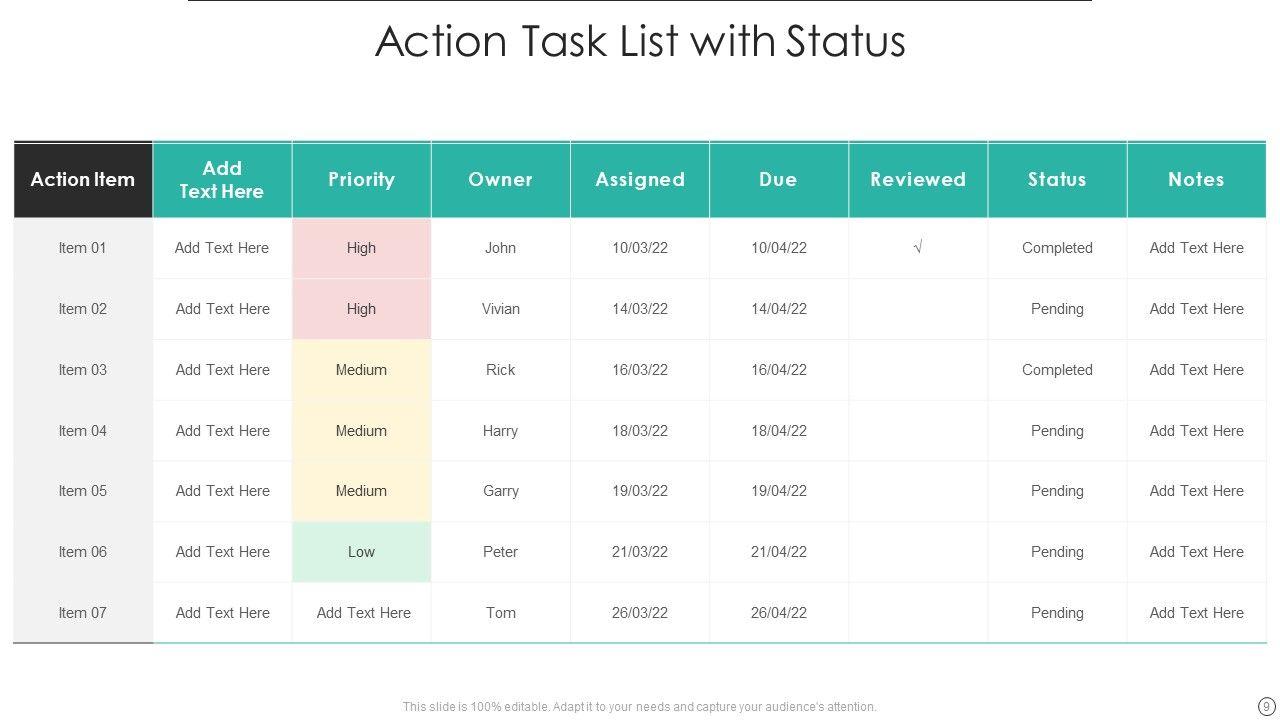The width and height of the screenshot is (1280, 720).
Task: Click the yellow Medium priority cell for Item 03
Action: (361, 370)
